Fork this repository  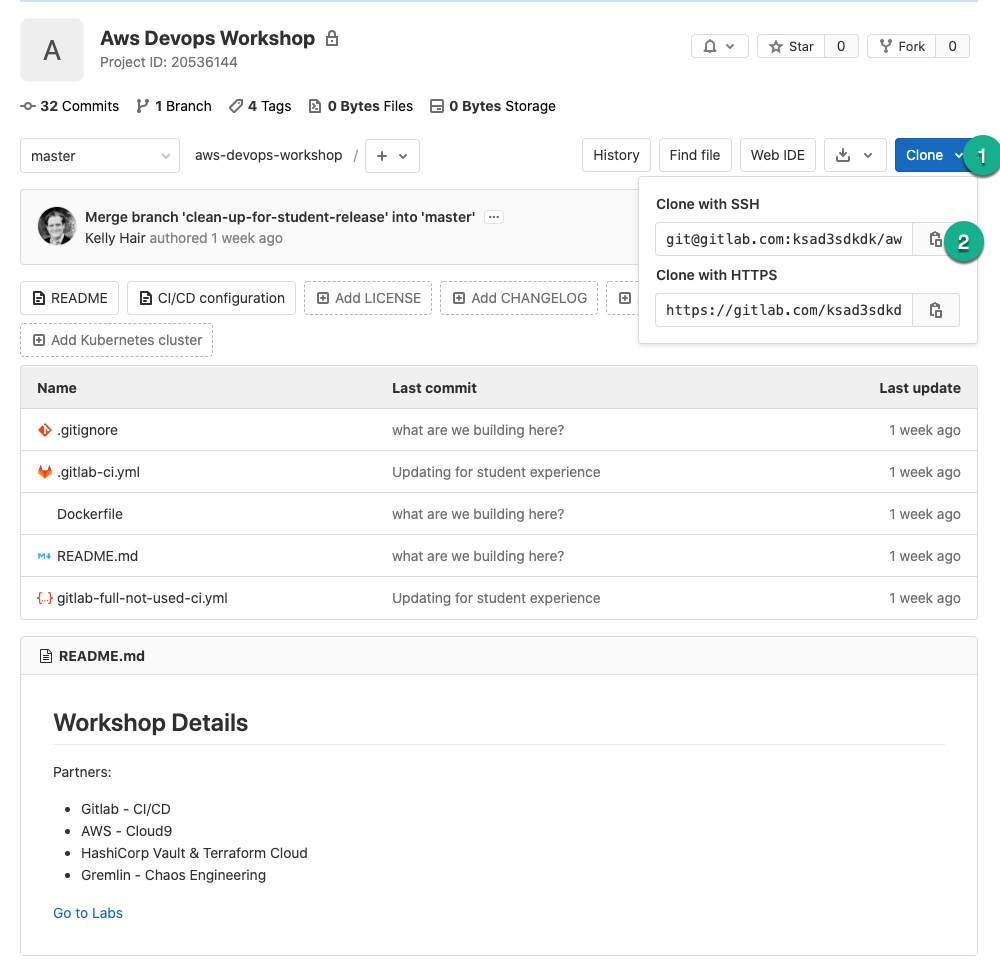[901, 47]
